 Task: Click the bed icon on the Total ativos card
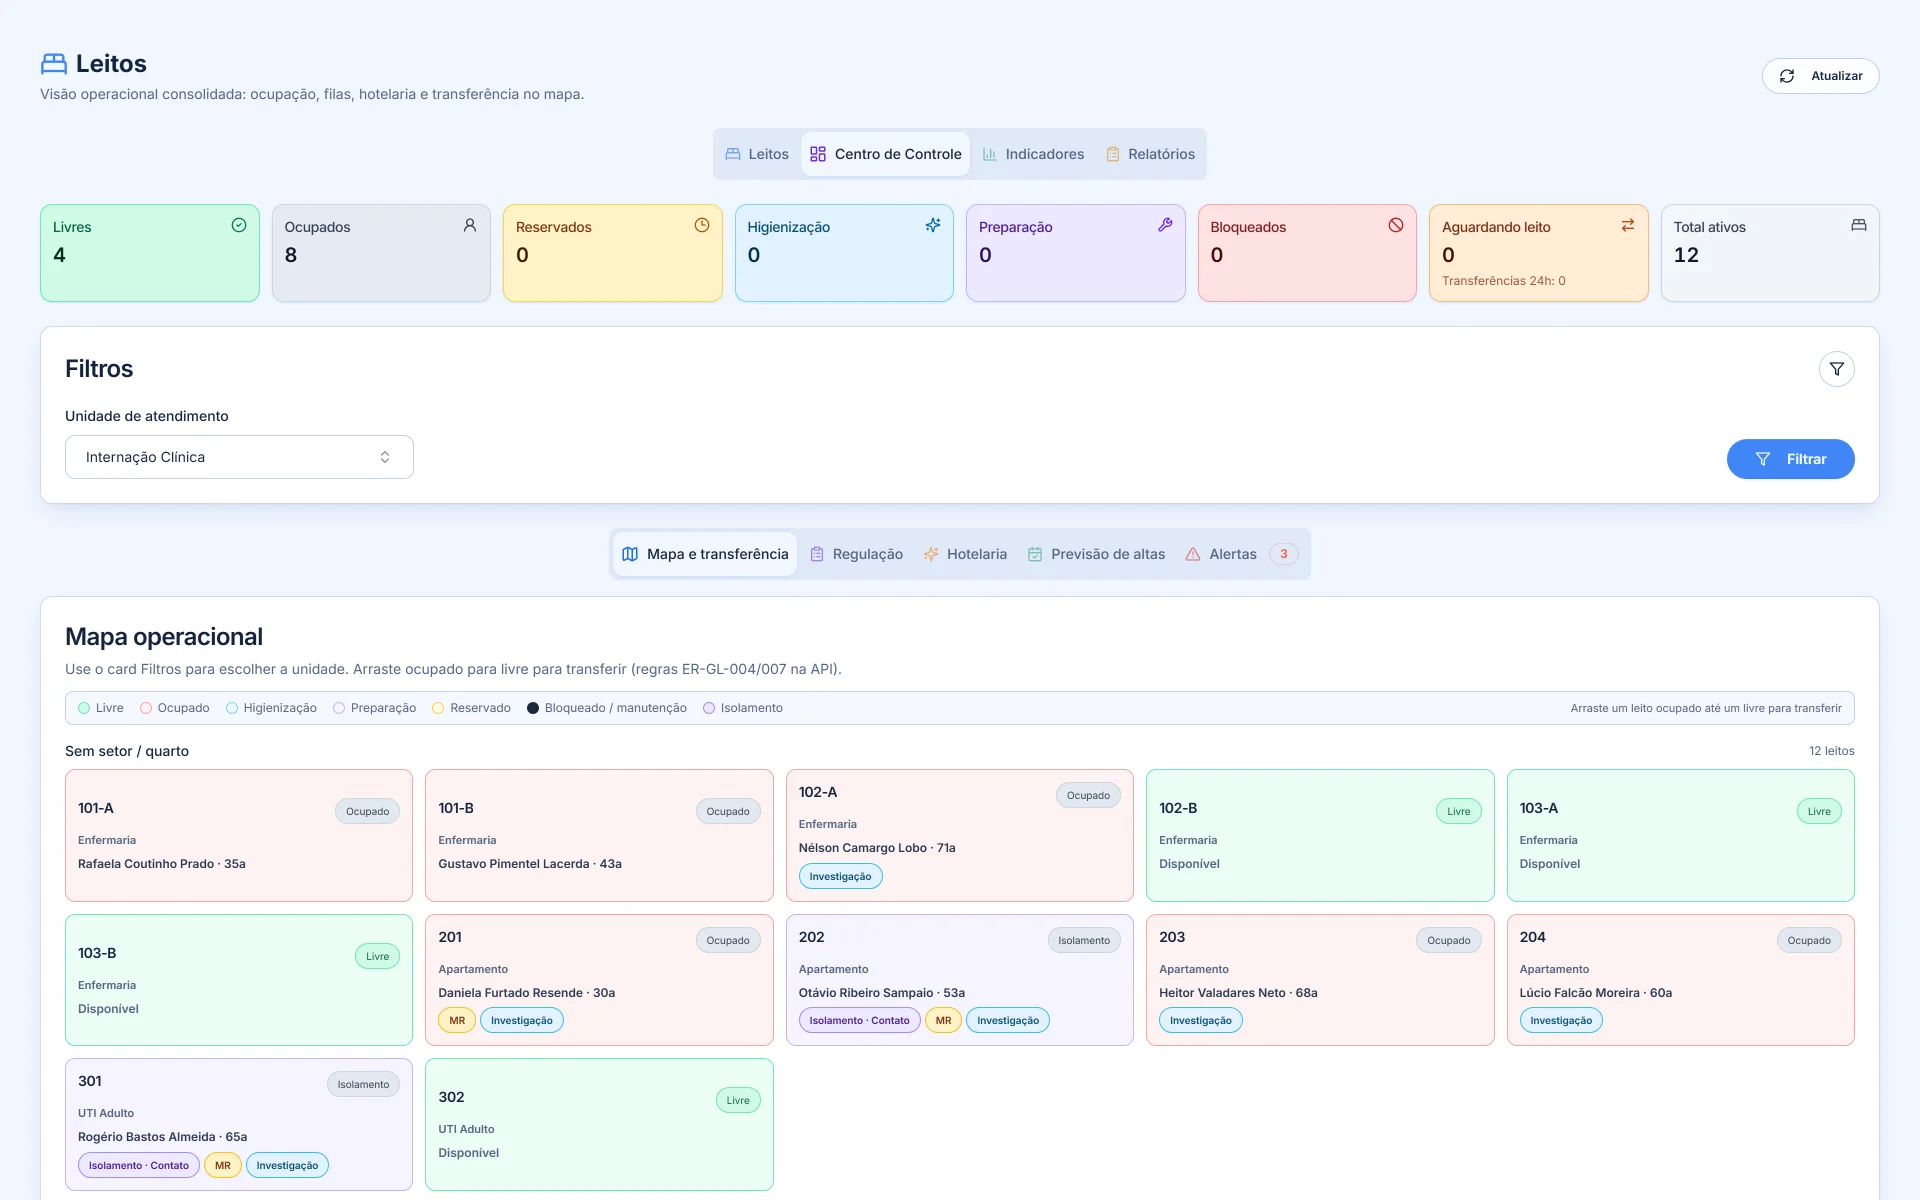point(1859,225)
